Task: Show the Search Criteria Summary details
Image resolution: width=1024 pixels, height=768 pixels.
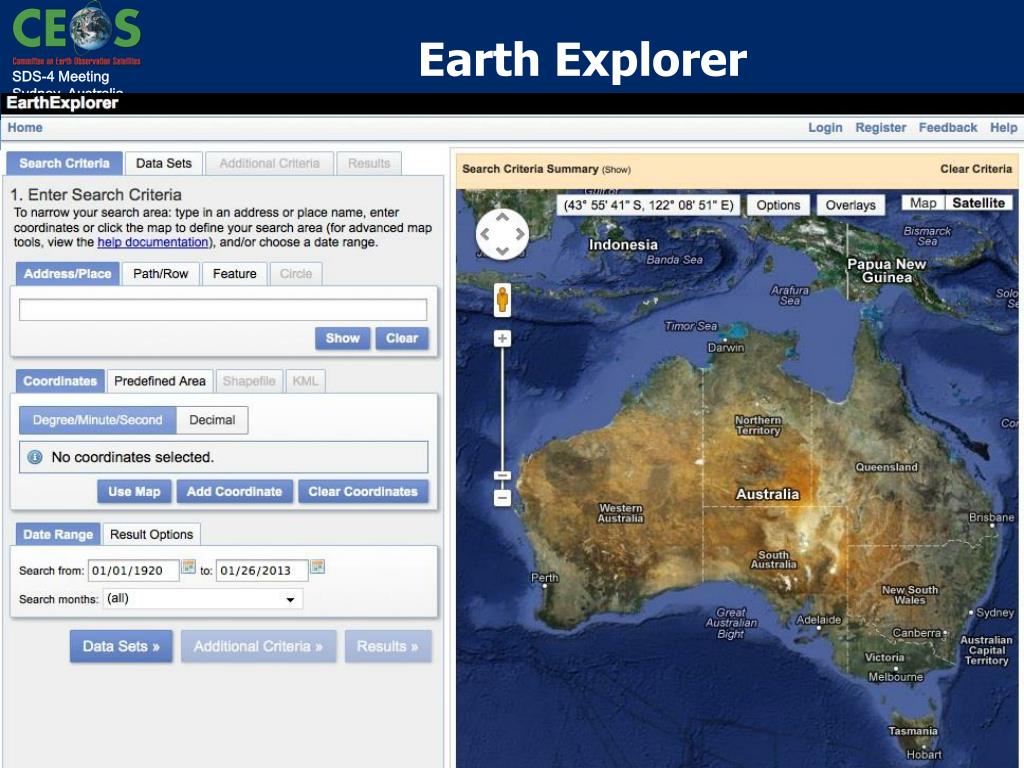Action: (x=616, y=170)
